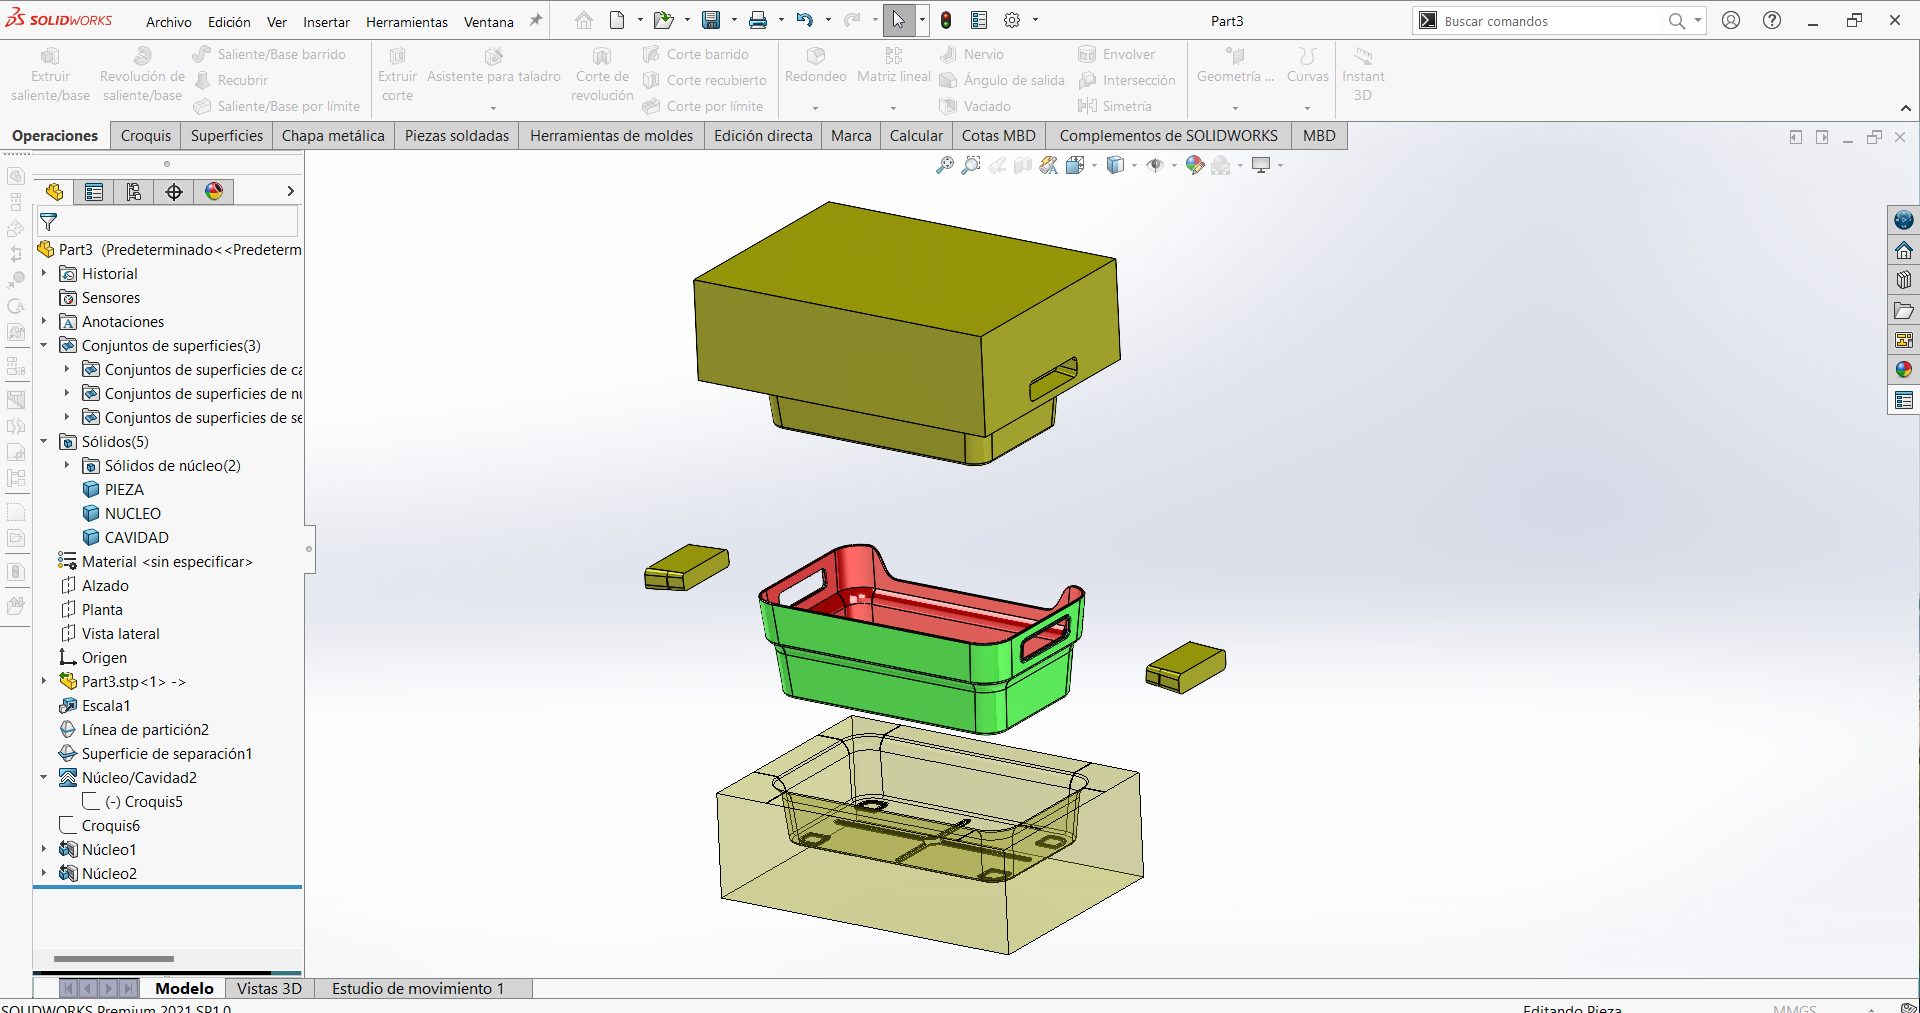This screenshot has width=1920, height=1013.
Task: Switch to Herramientas de moldes tab
Action: point(611,136)
